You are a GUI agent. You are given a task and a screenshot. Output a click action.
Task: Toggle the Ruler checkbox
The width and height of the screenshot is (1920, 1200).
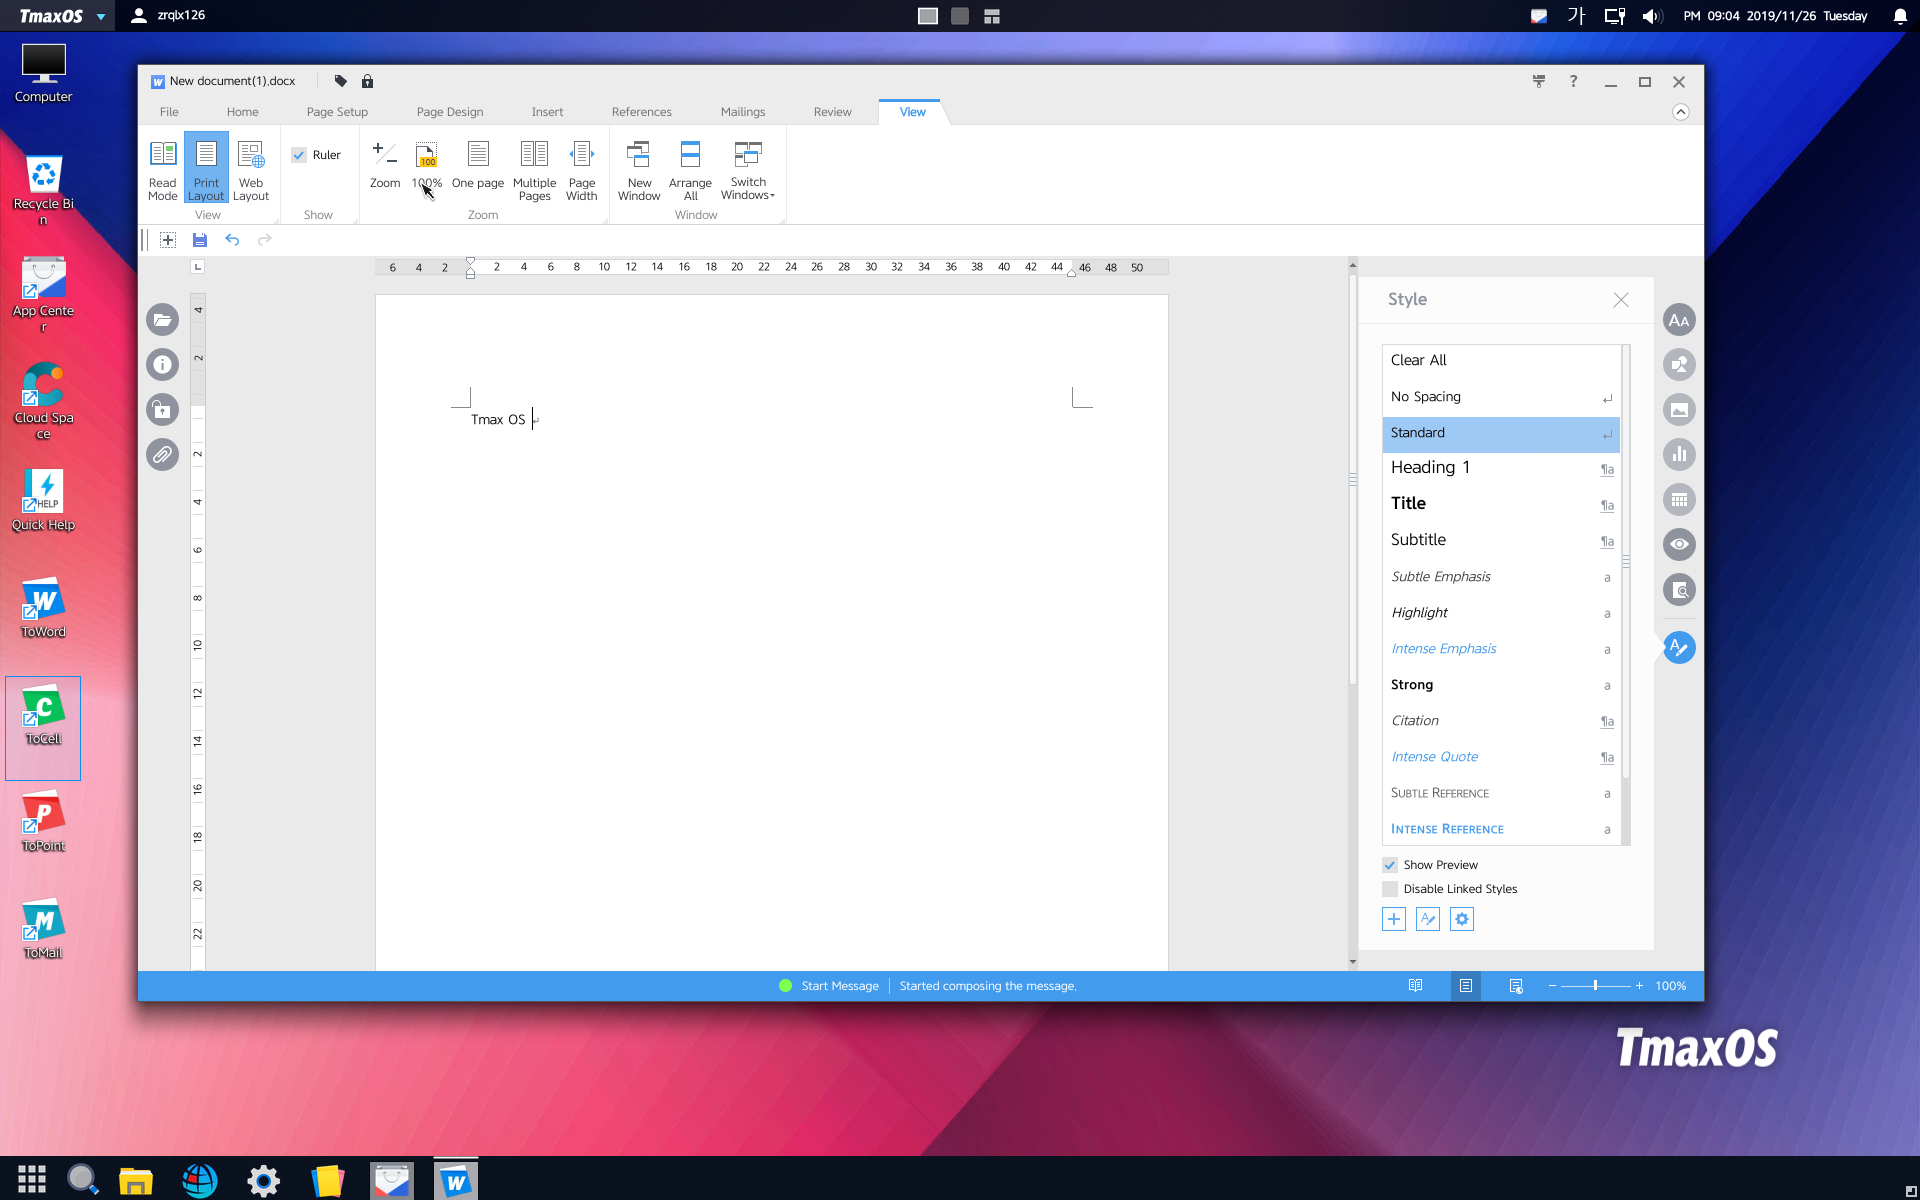tap(299, 155)
